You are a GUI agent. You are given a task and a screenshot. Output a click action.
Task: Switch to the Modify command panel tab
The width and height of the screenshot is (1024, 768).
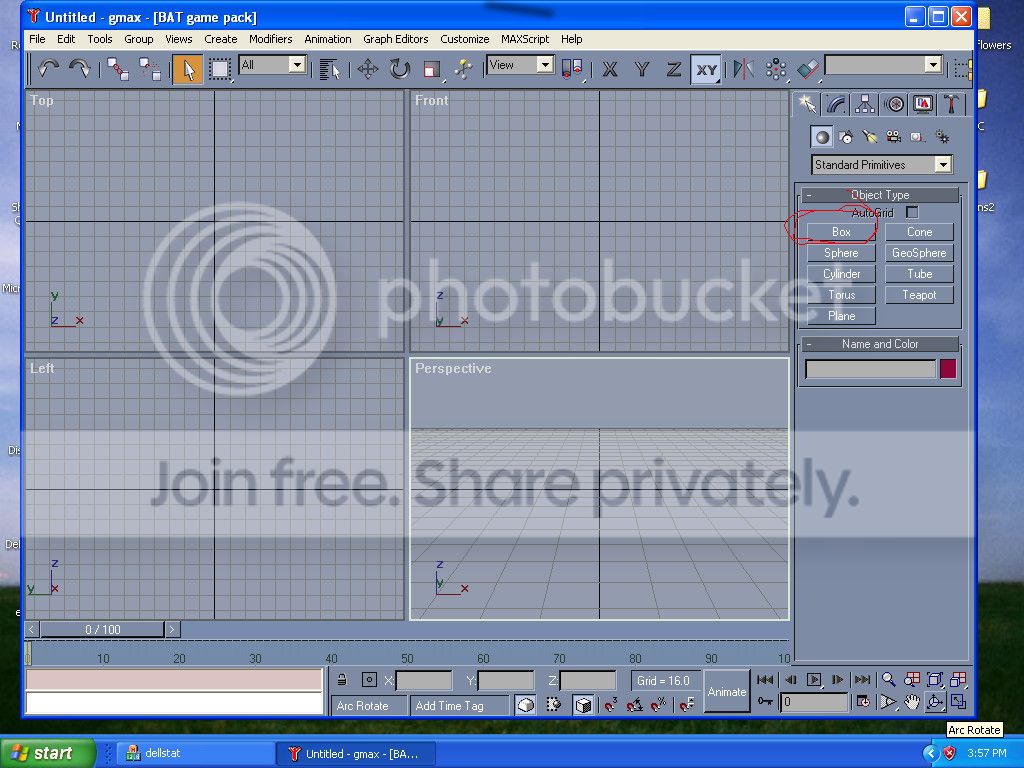click(836, 104)
